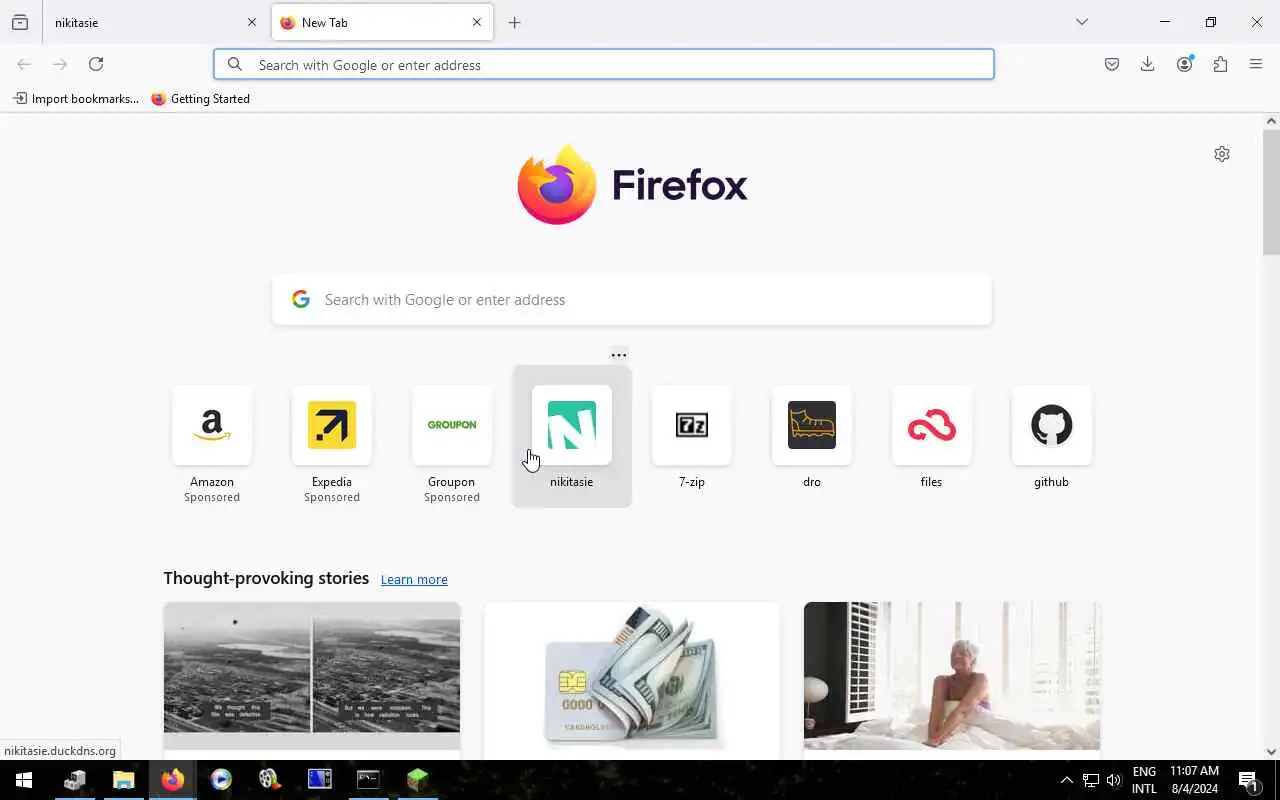The width and height of the screenshot is (1280, 800).
Task: Open the terminal taskbar icon
Action: (x=369, y=780)
